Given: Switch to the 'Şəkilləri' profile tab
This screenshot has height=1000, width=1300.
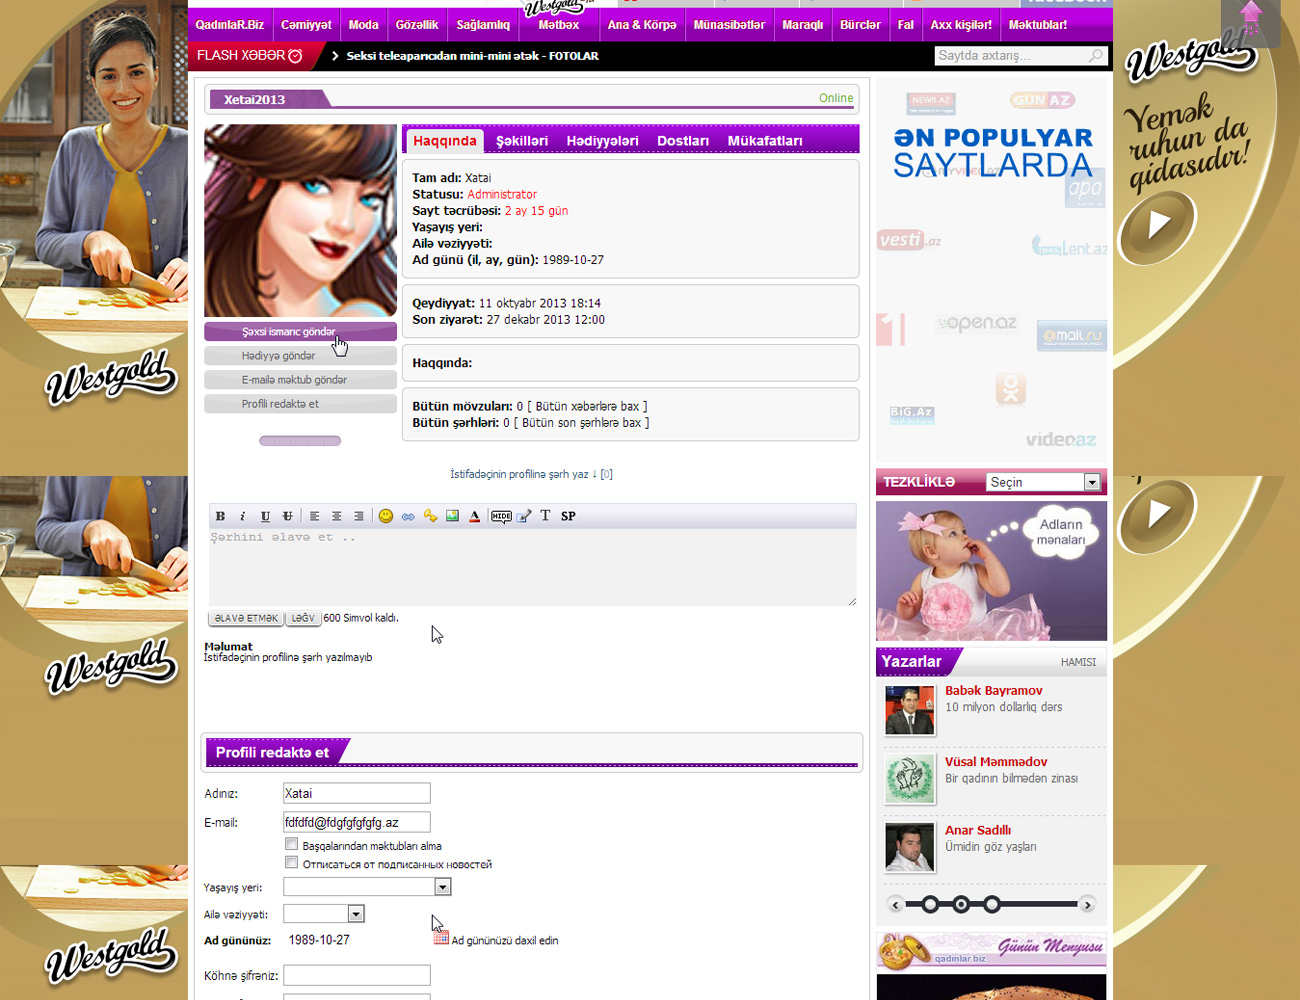Looking at the screenshot, I should coord(522,141).
